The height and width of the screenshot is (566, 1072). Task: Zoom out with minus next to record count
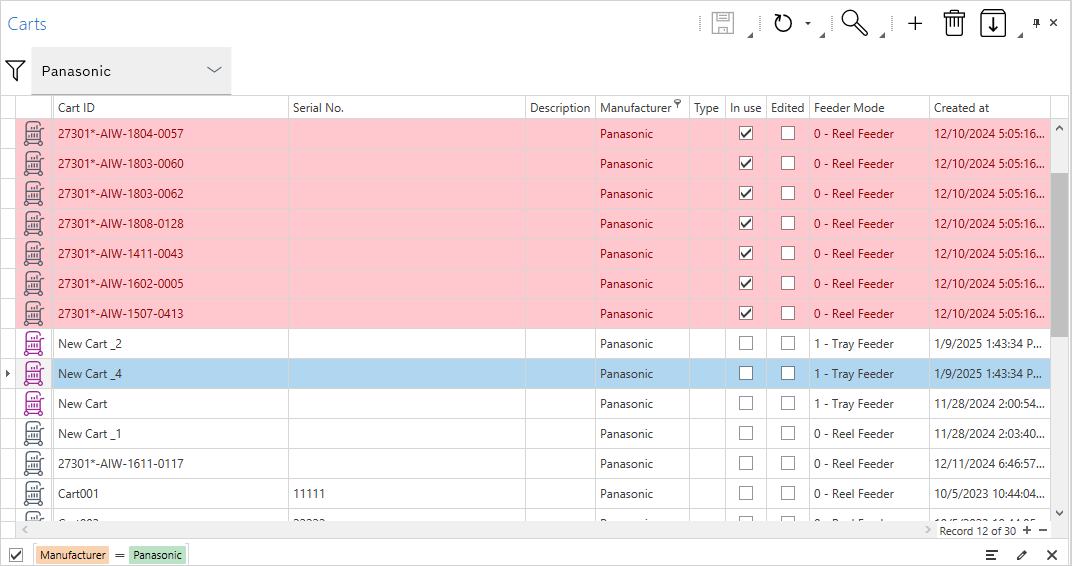coord(1043,530)
